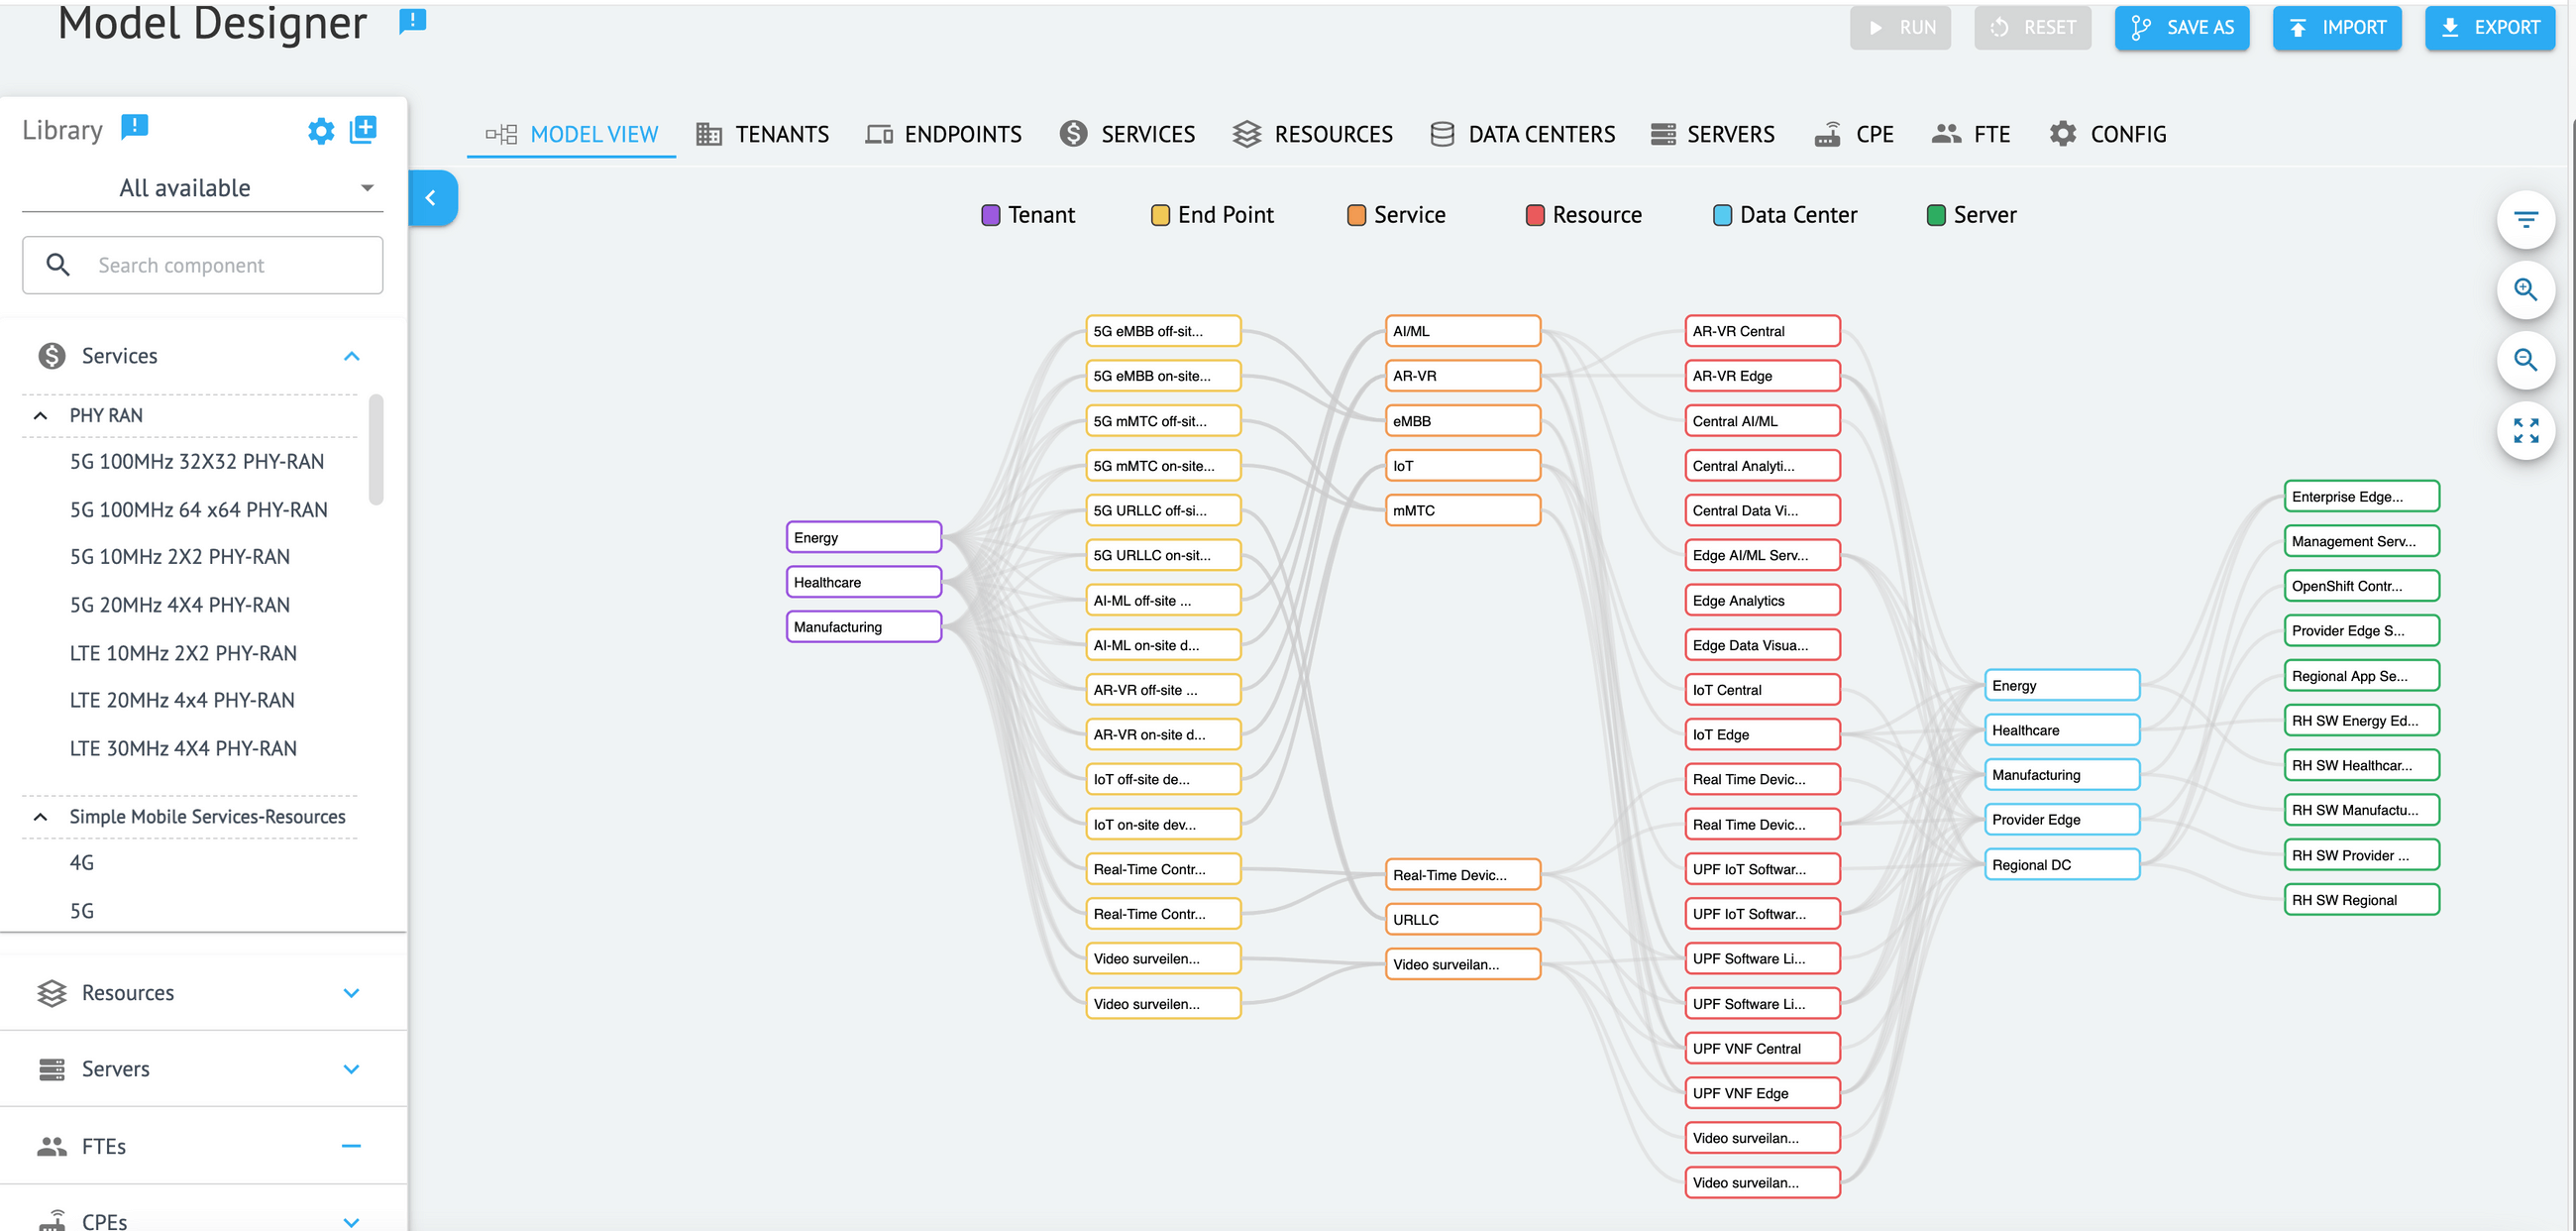Click the info icon beside Model Designer
The image size is (2576, 1231).
(x=412, y=21)
